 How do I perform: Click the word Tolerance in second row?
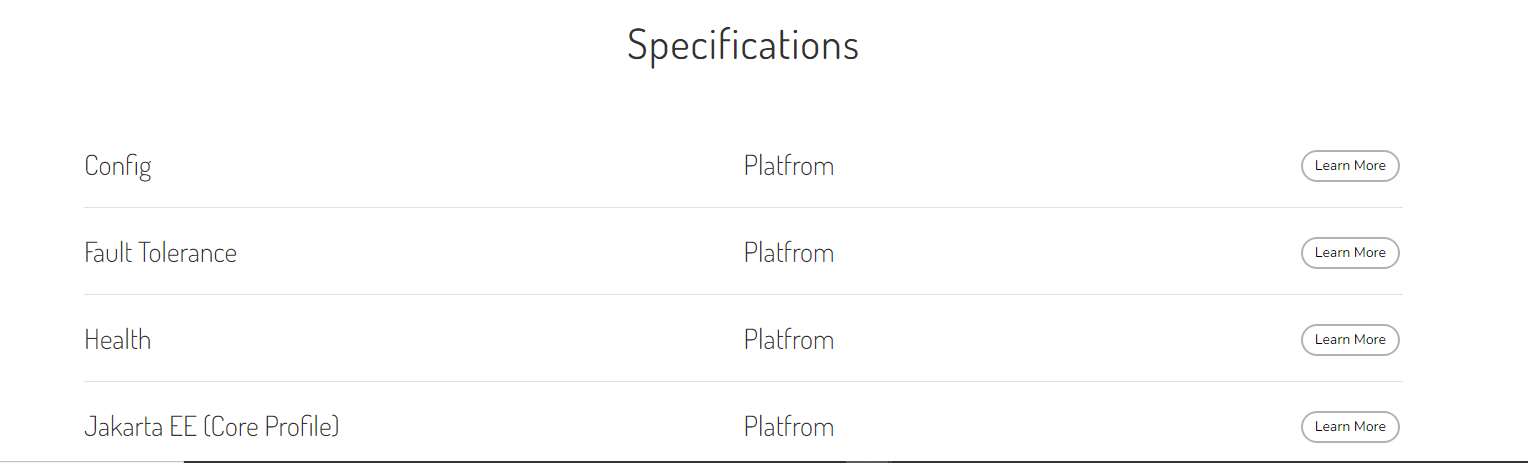tap(190, 253)
